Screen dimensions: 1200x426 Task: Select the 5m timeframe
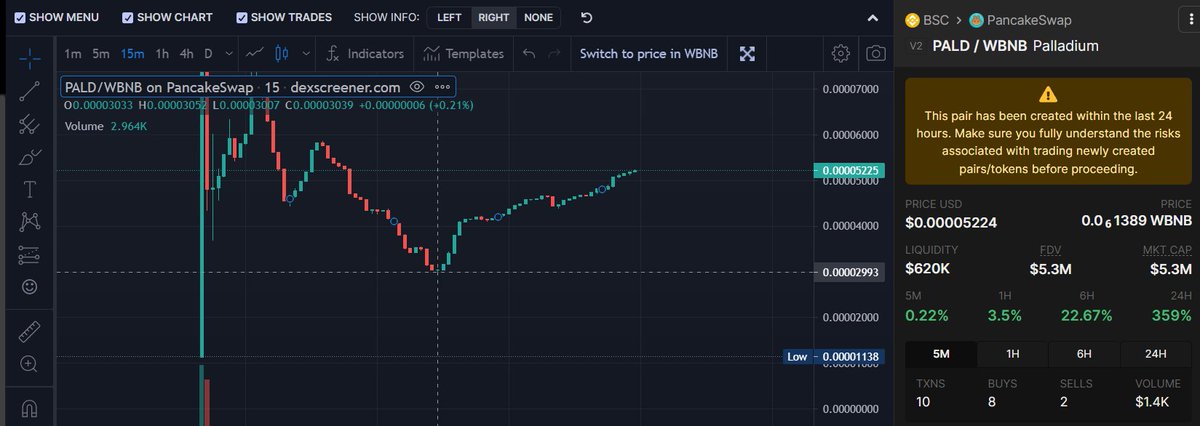point(101,53)
